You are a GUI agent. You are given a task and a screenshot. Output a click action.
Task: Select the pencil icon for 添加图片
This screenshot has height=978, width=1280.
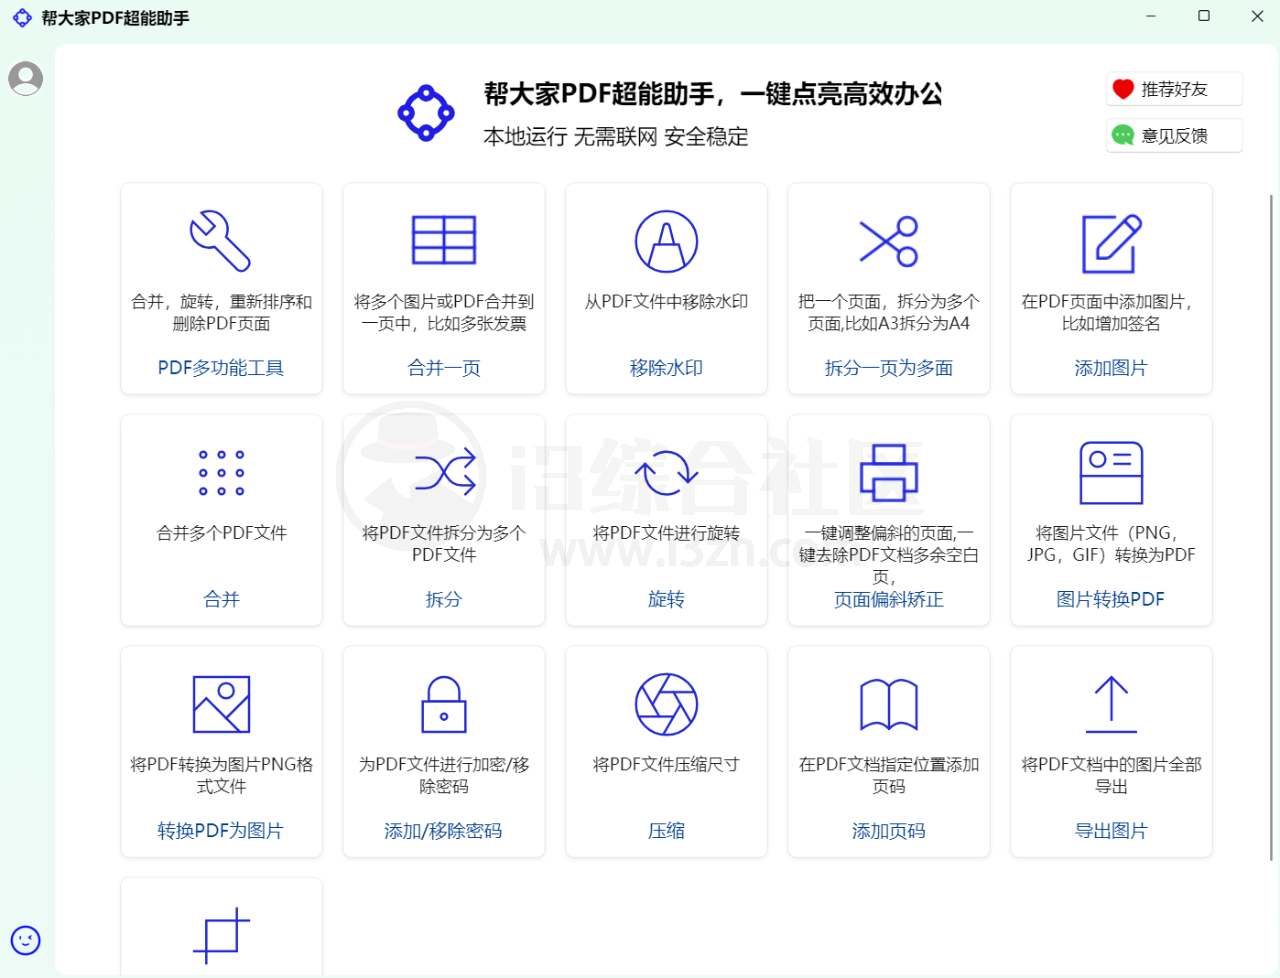1111,239
